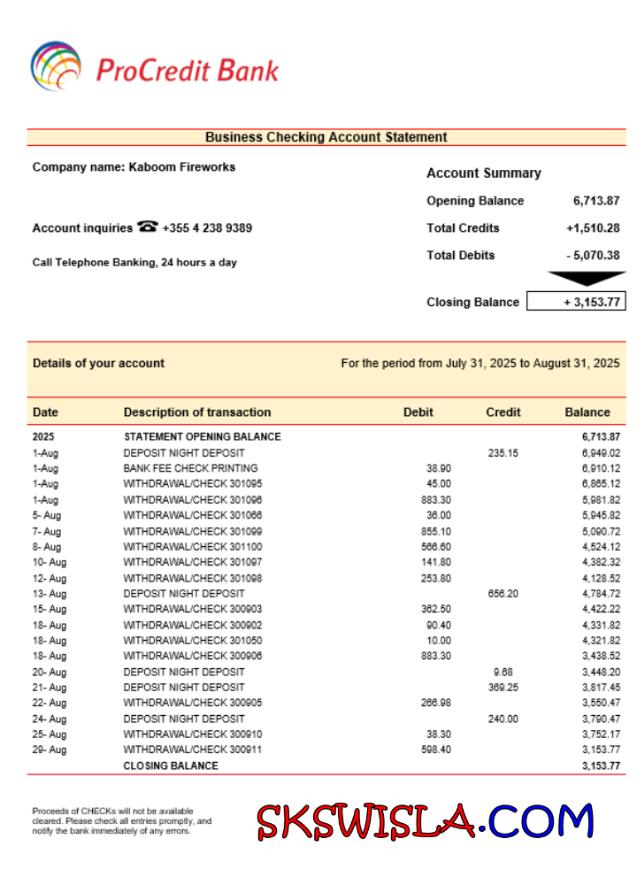
Task: Click the Details of your account heading
Action: click(x=98, y=363)
